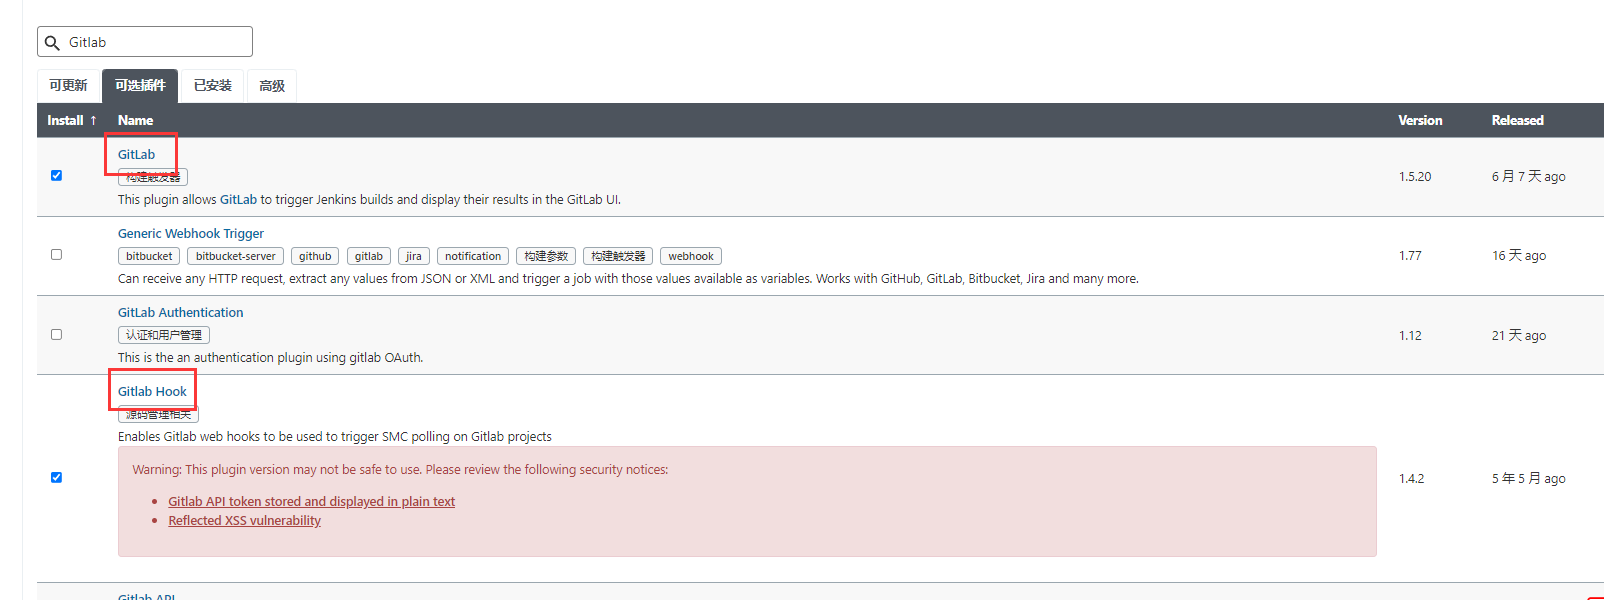The width and height of the screenshot is (1604, 600).
Task: Click the notification tag
Action: pos(473,256)
